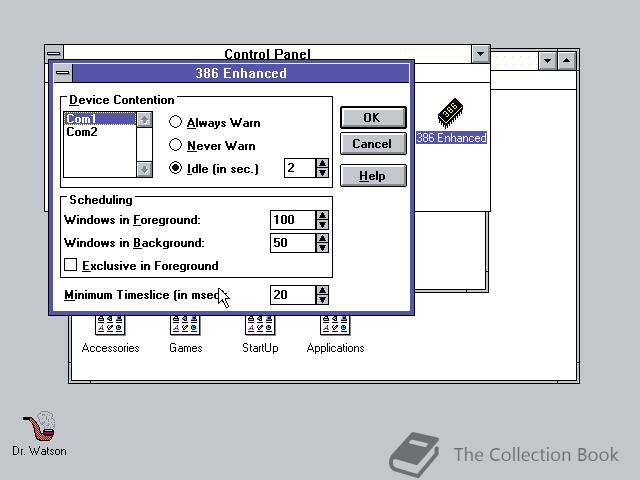The width and height of the screenshot is (640, 480).
Task: Click the Windows in Background value field
Action: pos(293,243)
